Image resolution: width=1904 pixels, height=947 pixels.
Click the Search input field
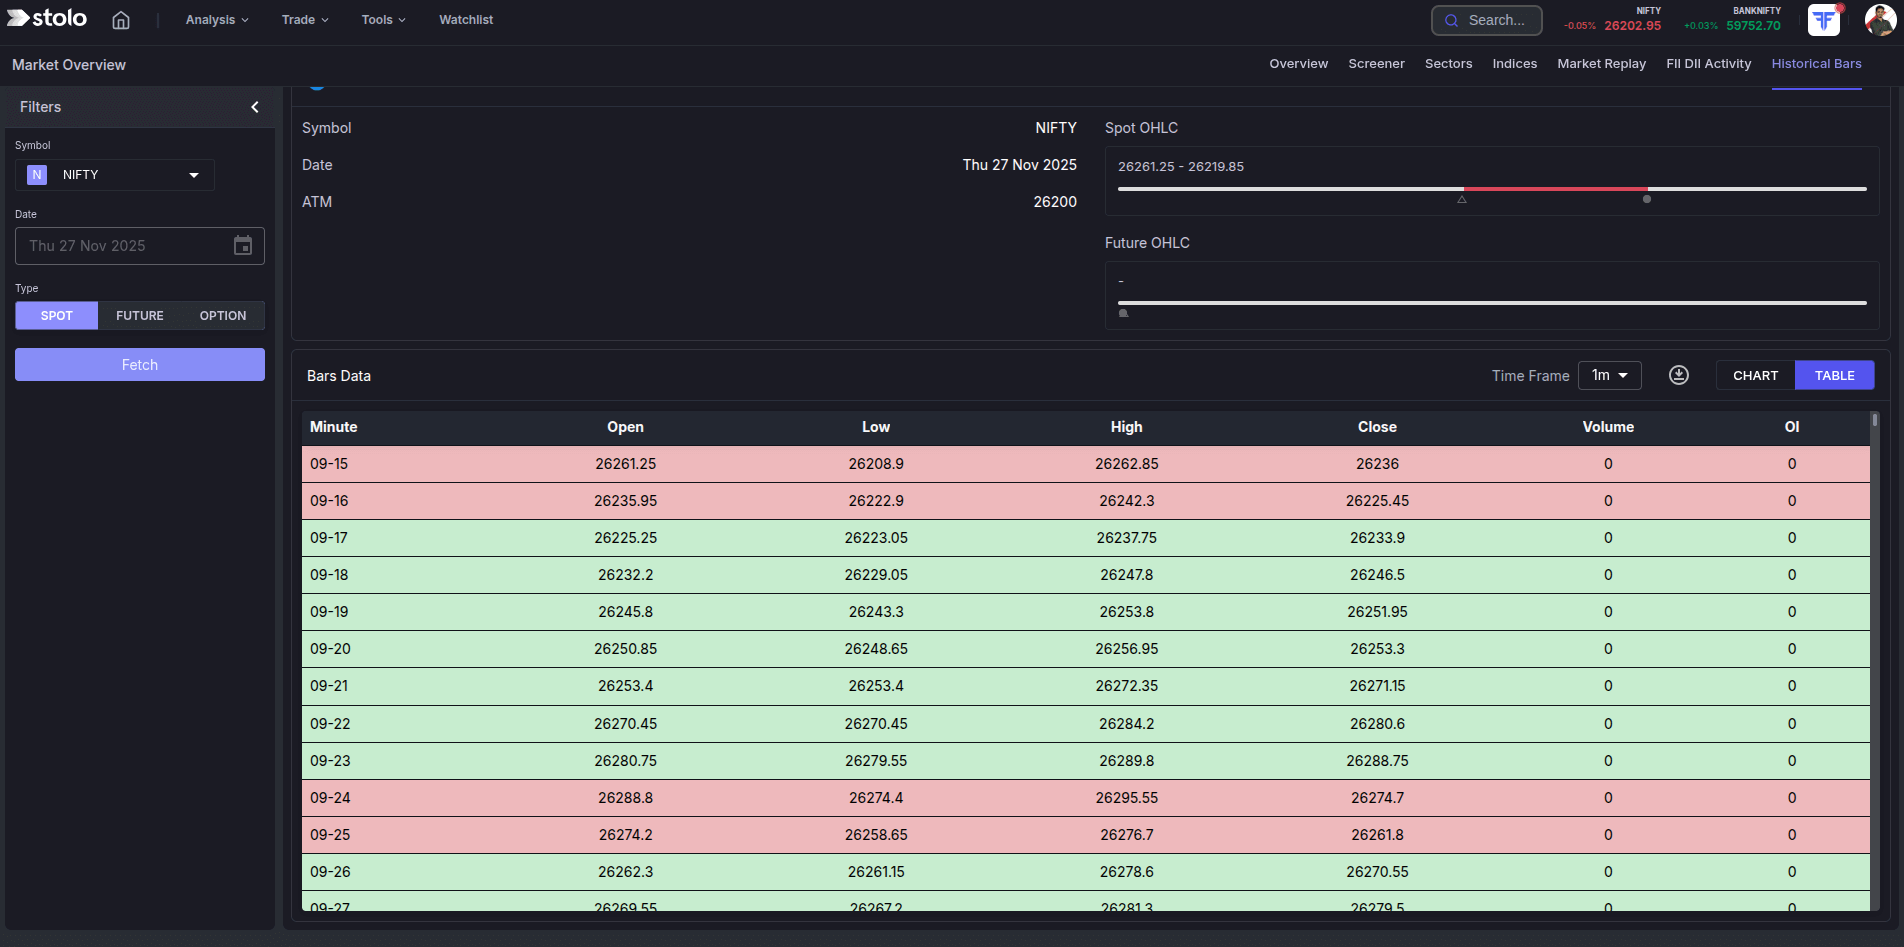click(x=1495, y=20)
